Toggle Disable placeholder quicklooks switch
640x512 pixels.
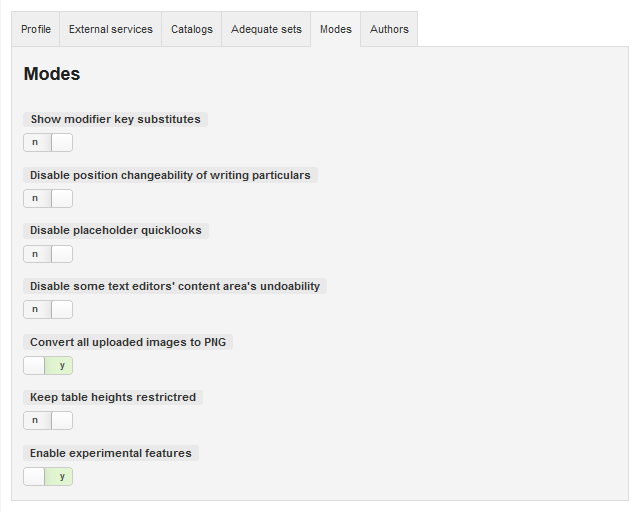pos(48,254)
